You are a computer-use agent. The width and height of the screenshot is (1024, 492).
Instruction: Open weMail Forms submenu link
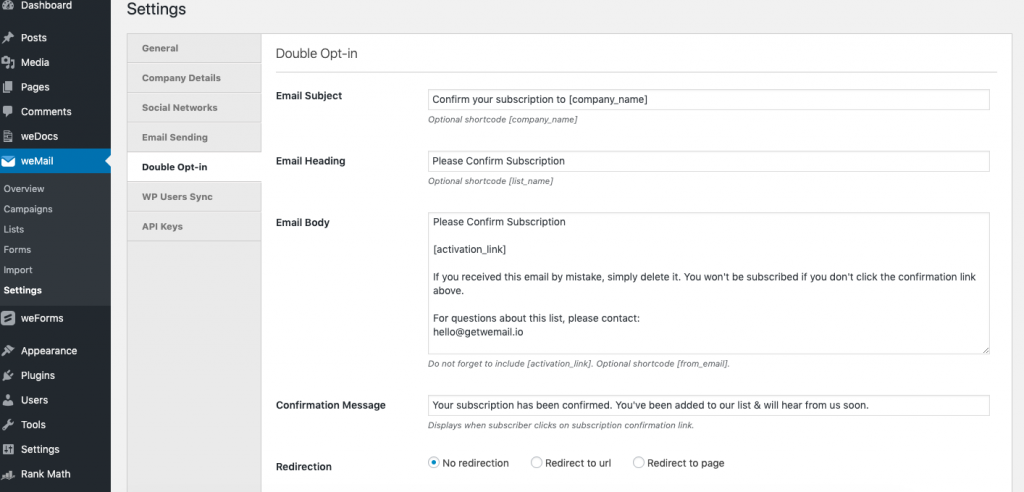coord(17,250)
